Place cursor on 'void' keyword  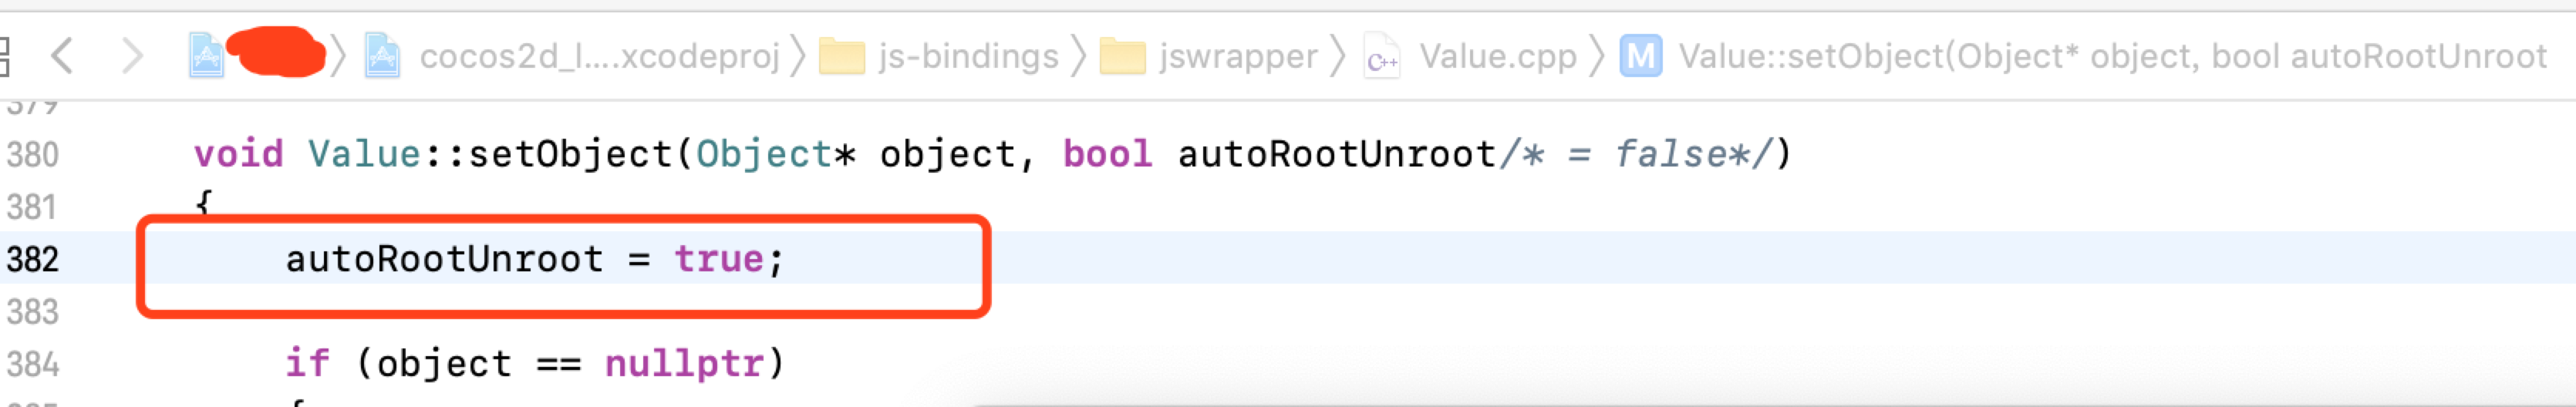239,154
